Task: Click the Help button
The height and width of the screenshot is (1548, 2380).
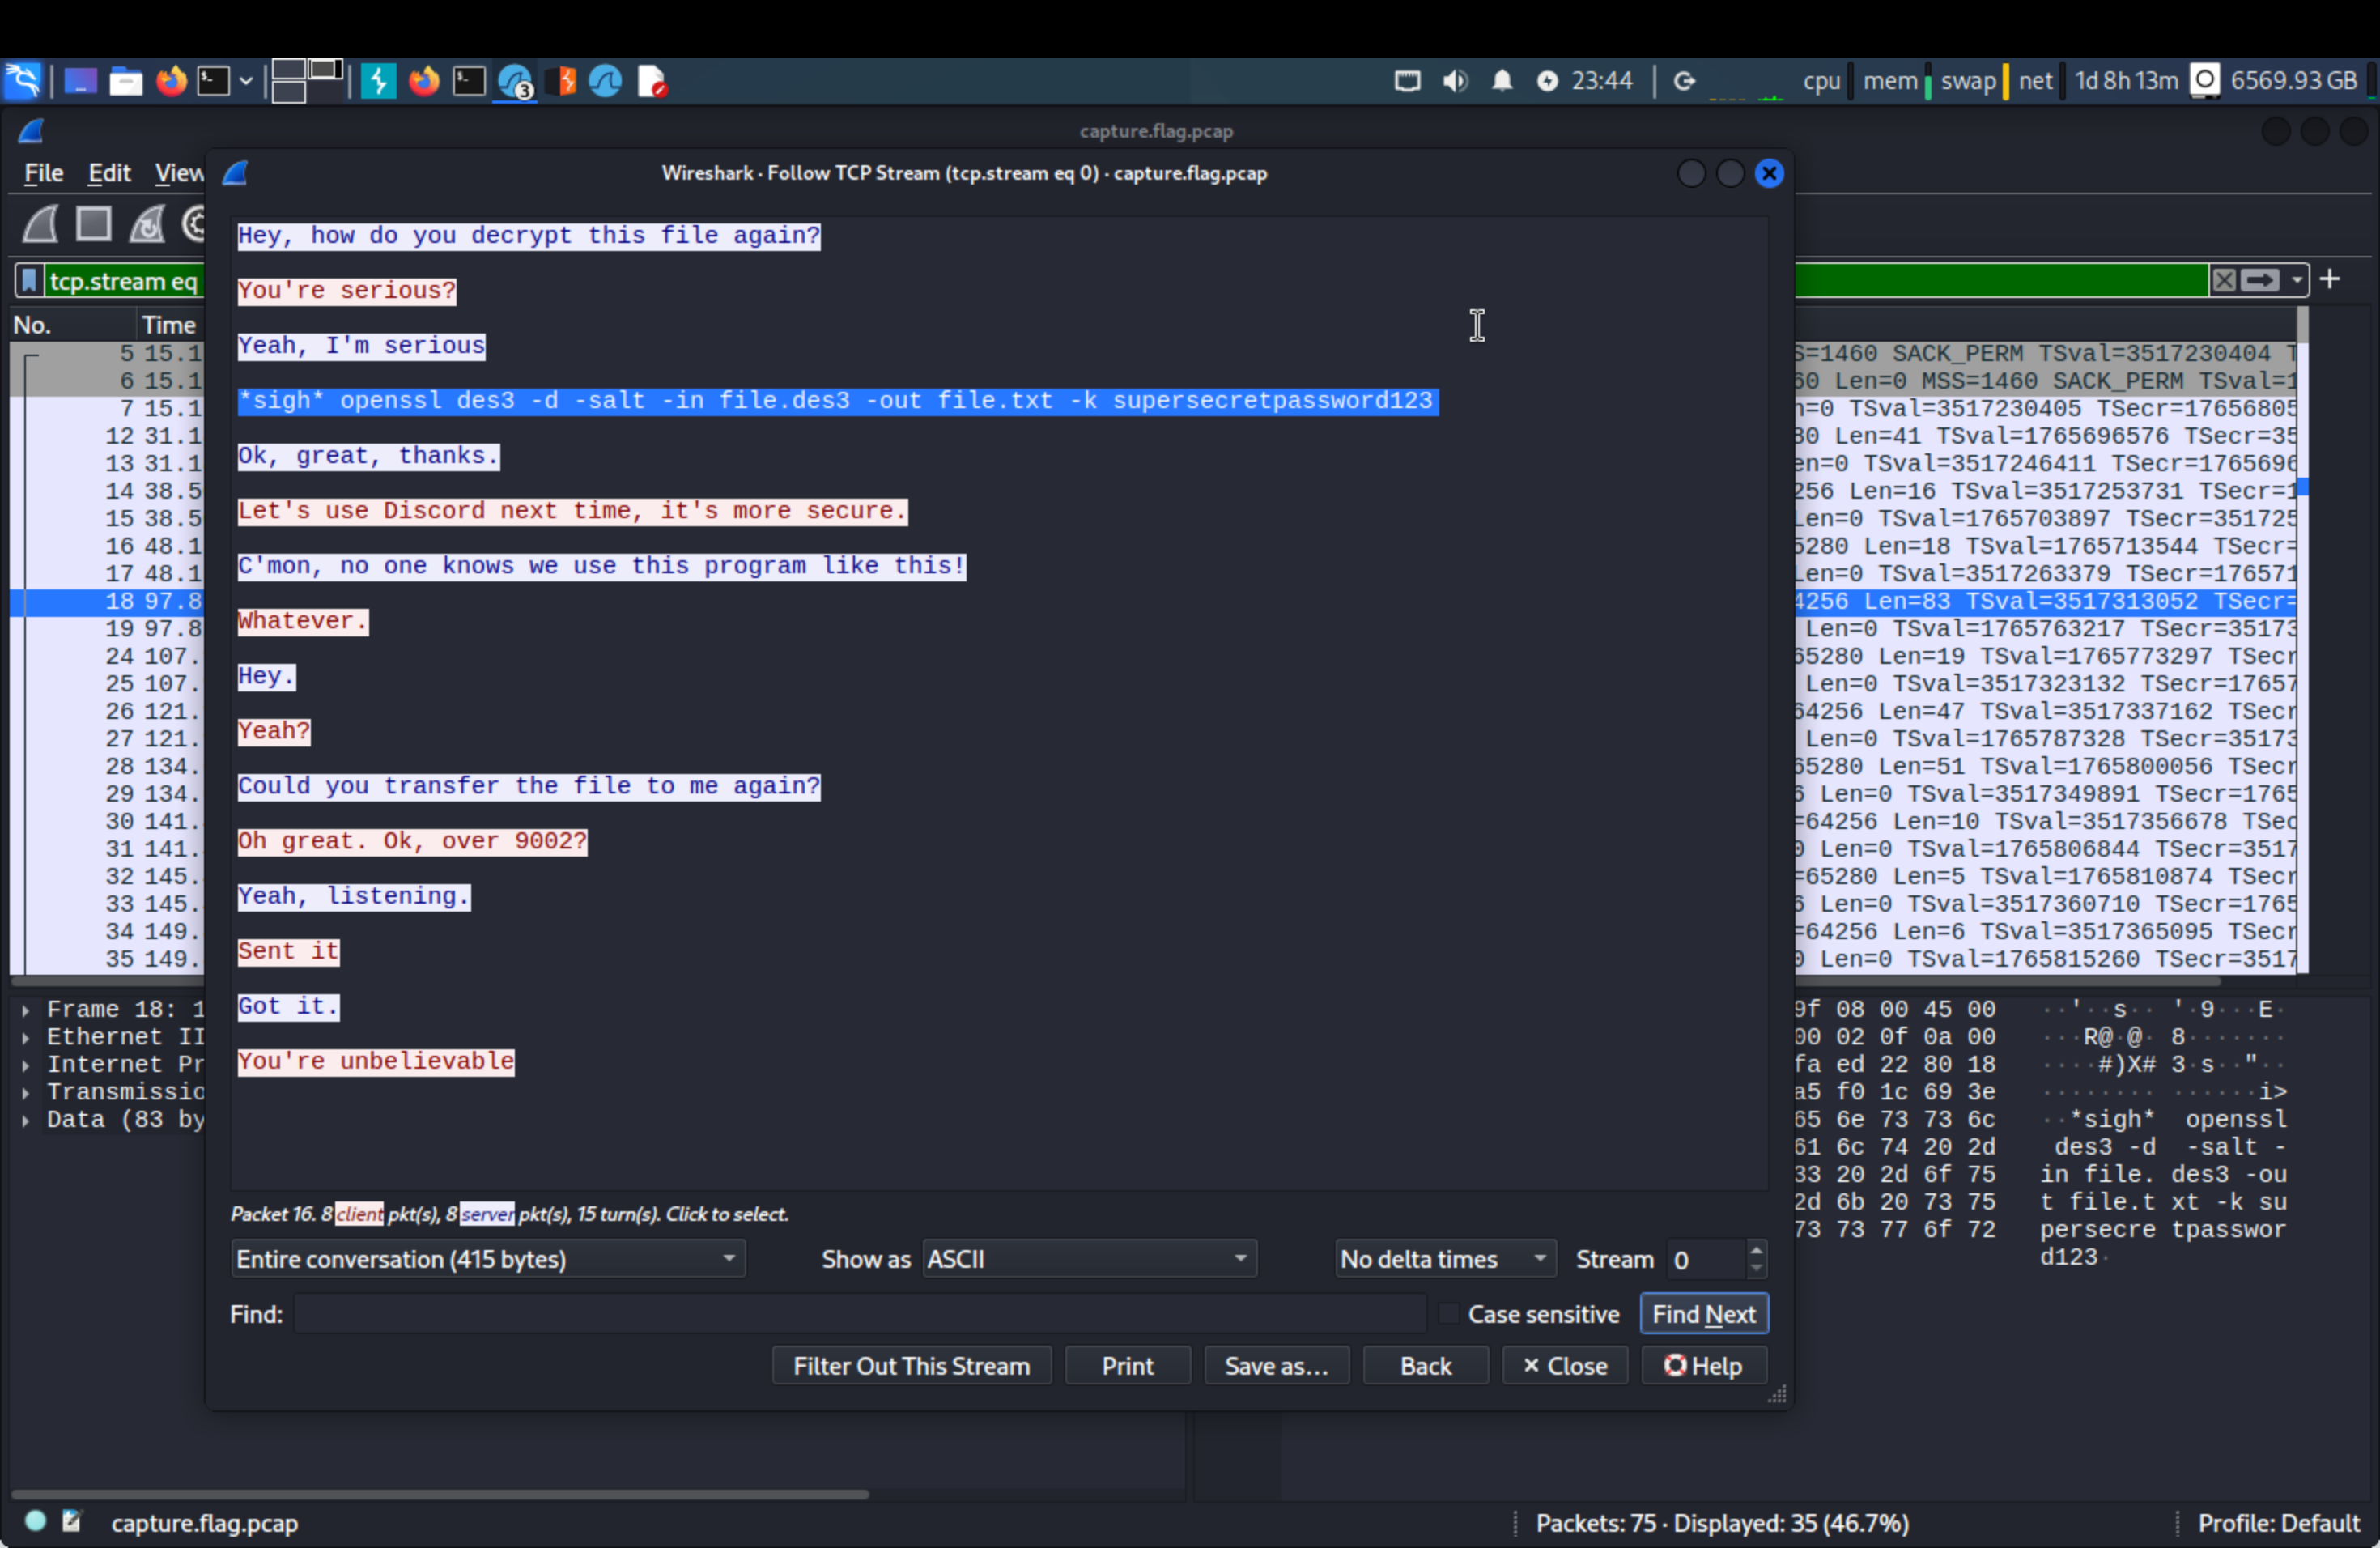Action: (x=1704, y=1366)
